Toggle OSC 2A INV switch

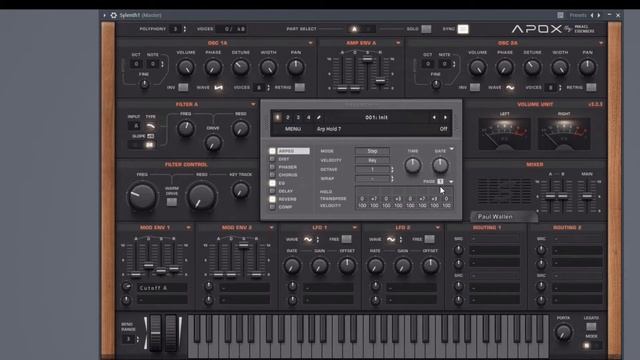coord(475,87)
